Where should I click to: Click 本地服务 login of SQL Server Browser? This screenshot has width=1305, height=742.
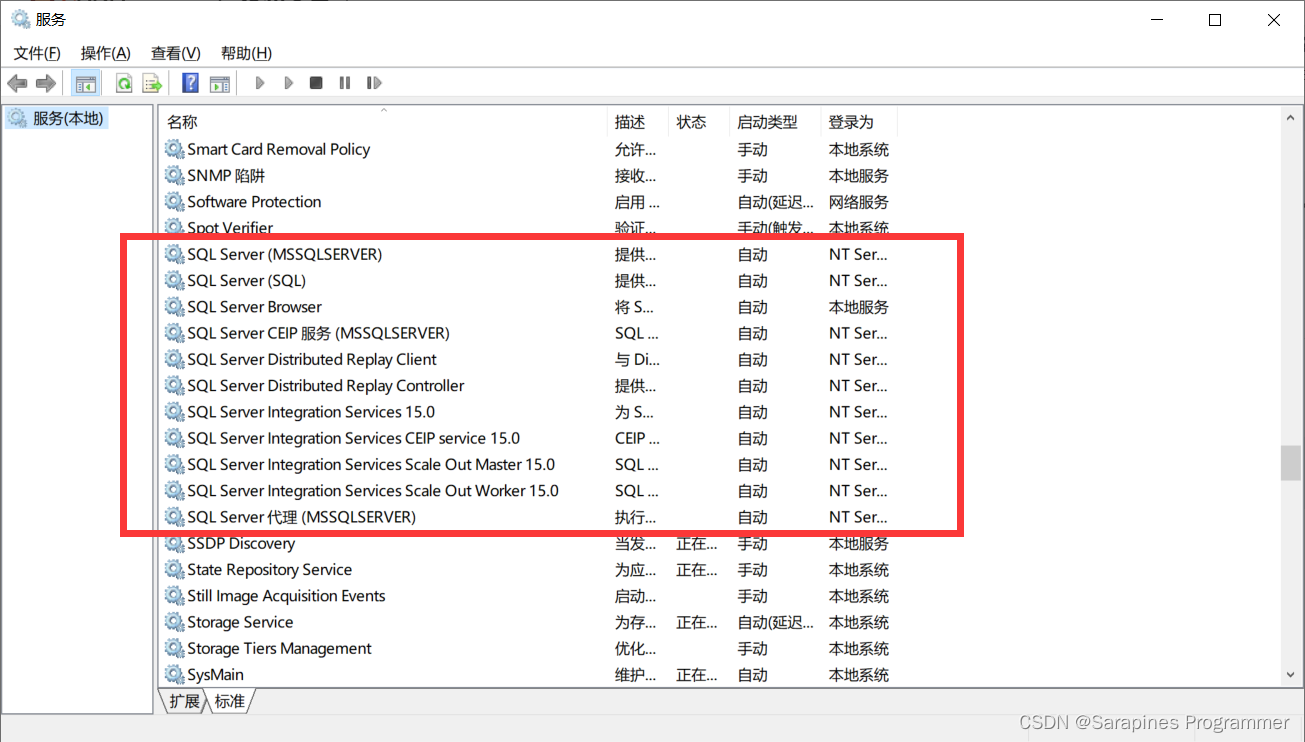point(859,307)
